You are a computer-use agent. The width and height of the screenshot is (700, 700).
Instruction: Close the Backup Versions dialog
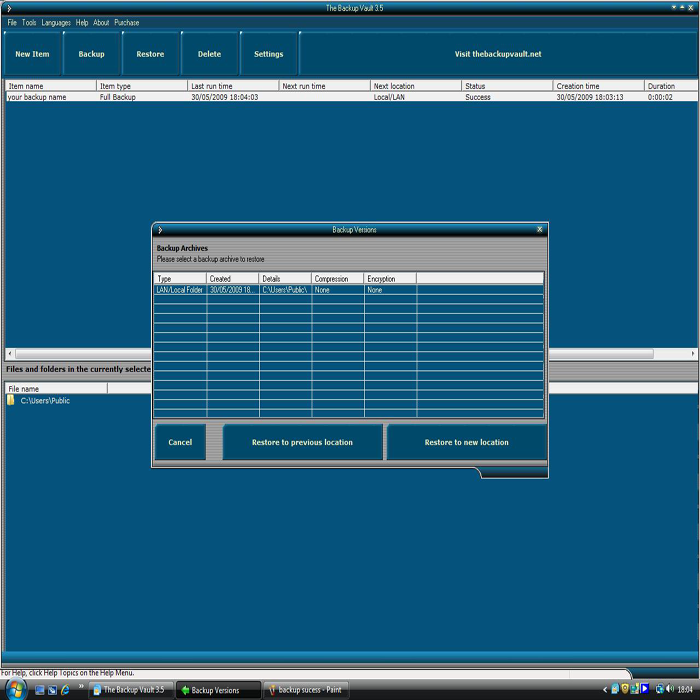(x=539, y=229)
